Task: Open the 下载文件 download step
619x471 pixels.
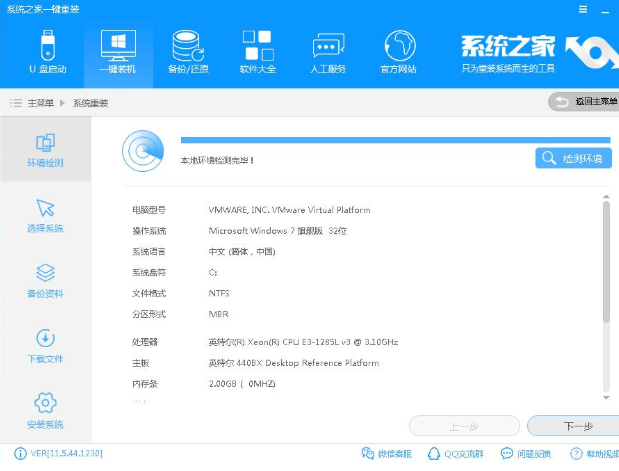Action: [x=45, y=345]
